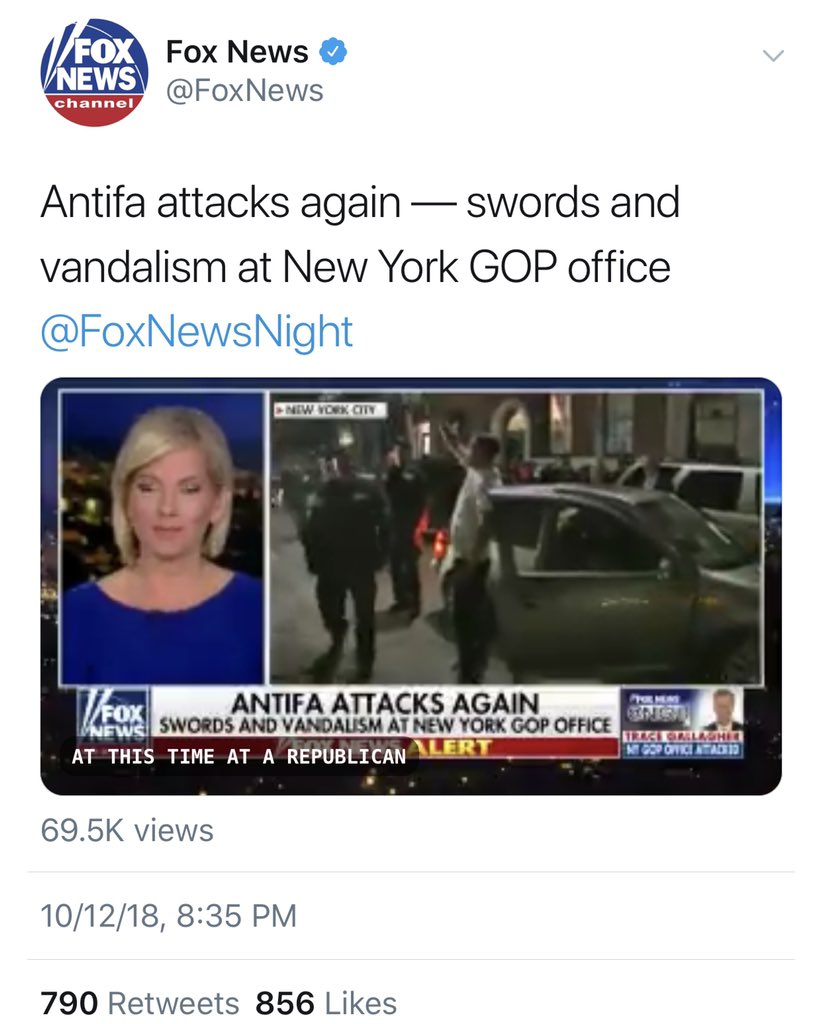Tap the video caption 'At this time at a Republican'
Image resolution: width=822 pixels, height=1024 pixels.
point(239,756)
